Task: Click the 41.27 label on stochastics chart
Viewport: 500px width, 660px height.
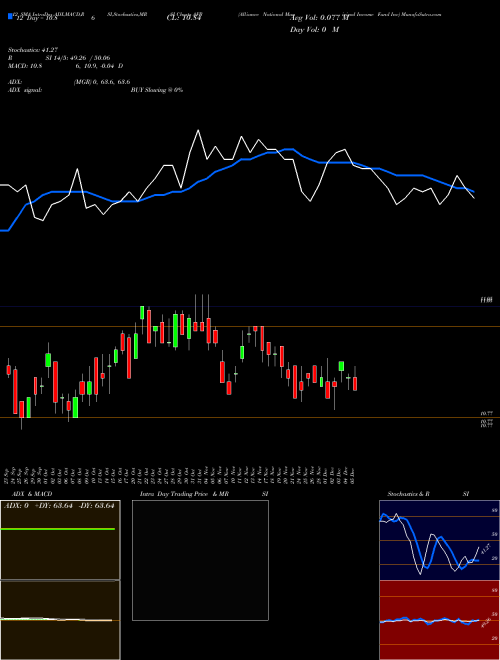Action: (x=486, y=548)
